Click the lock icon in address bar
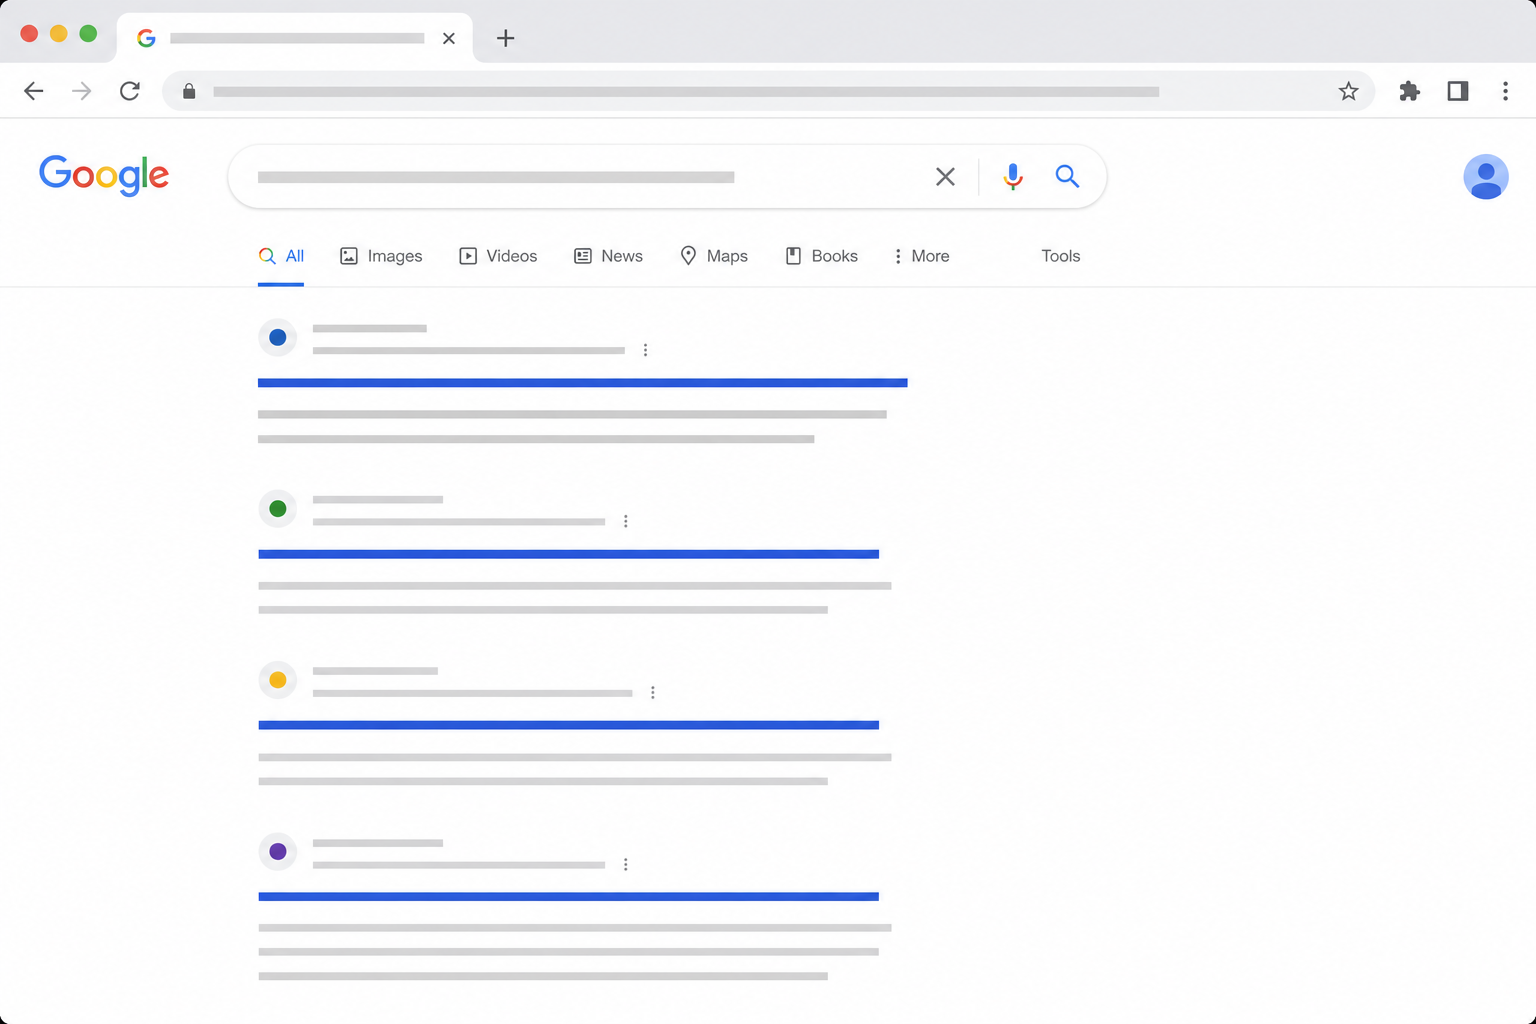The height and width of the screenshot is (1024, 1536). pos(189,91)
